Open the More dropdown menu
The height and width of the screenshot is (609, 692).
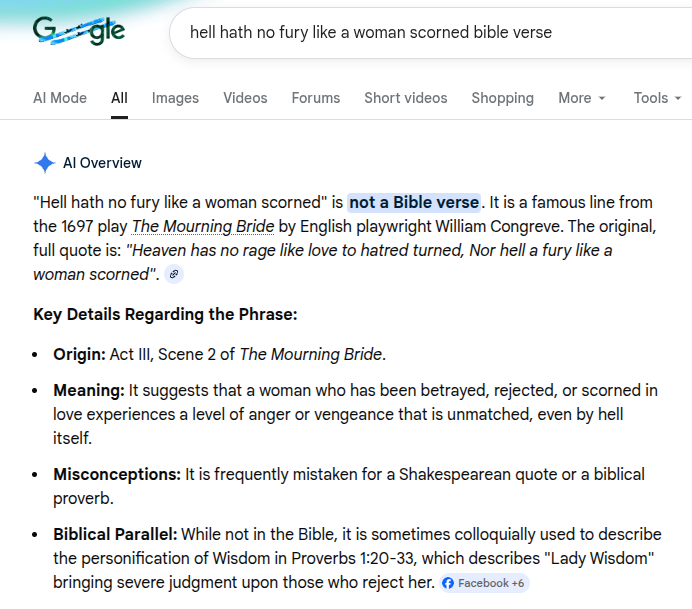click(x=582, y=98)
